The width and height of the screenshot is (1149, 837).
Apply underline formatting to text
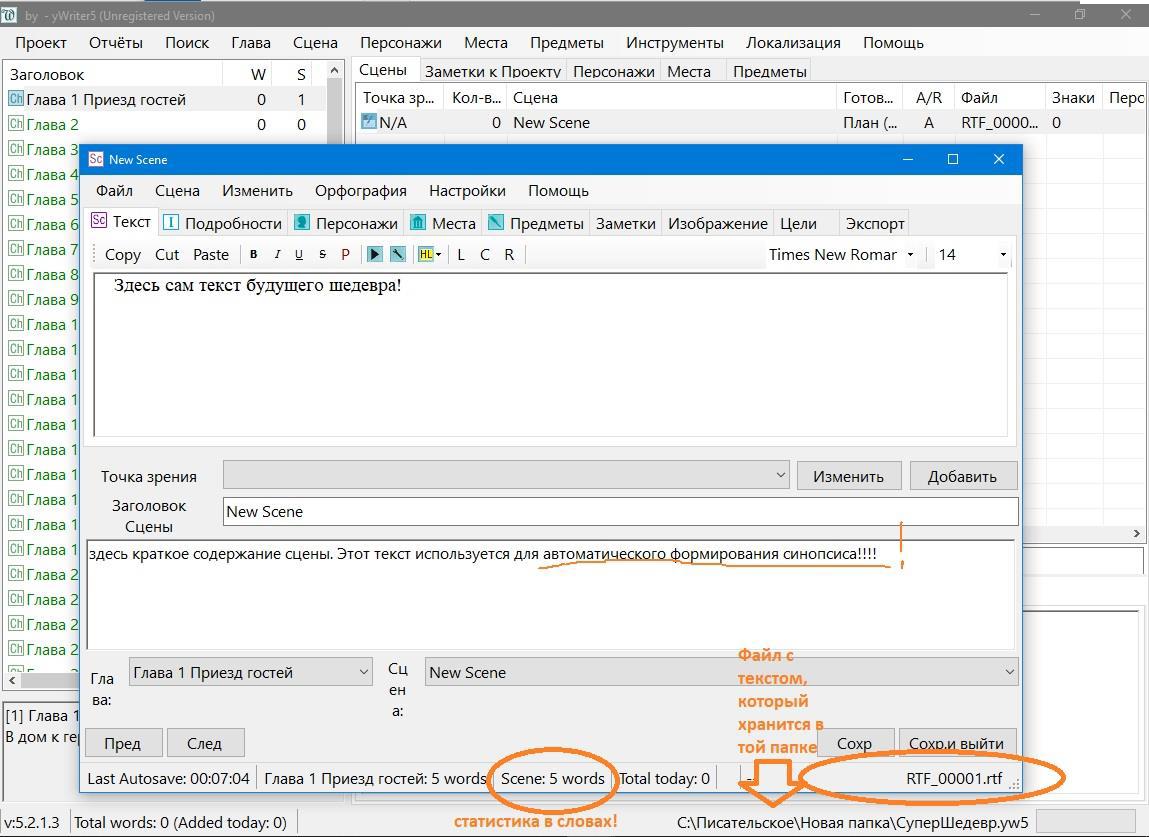point(299,254)
